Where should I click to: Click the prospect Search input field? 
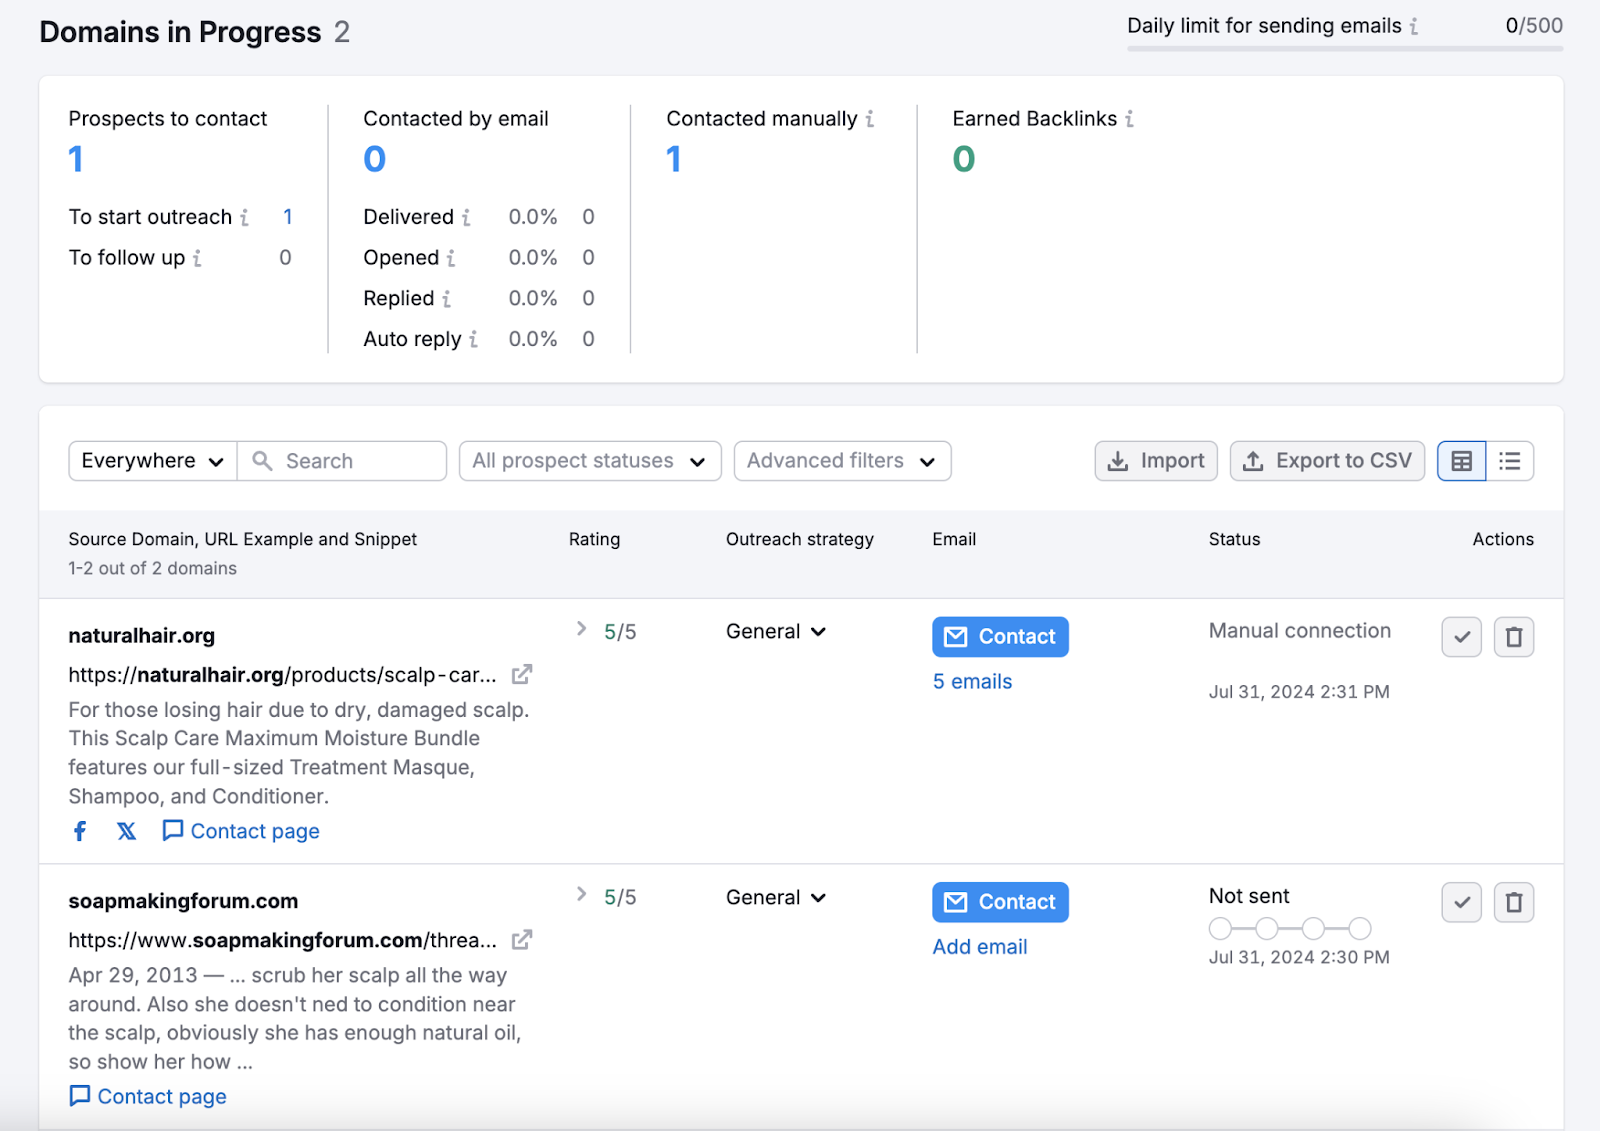coord(355,461)
